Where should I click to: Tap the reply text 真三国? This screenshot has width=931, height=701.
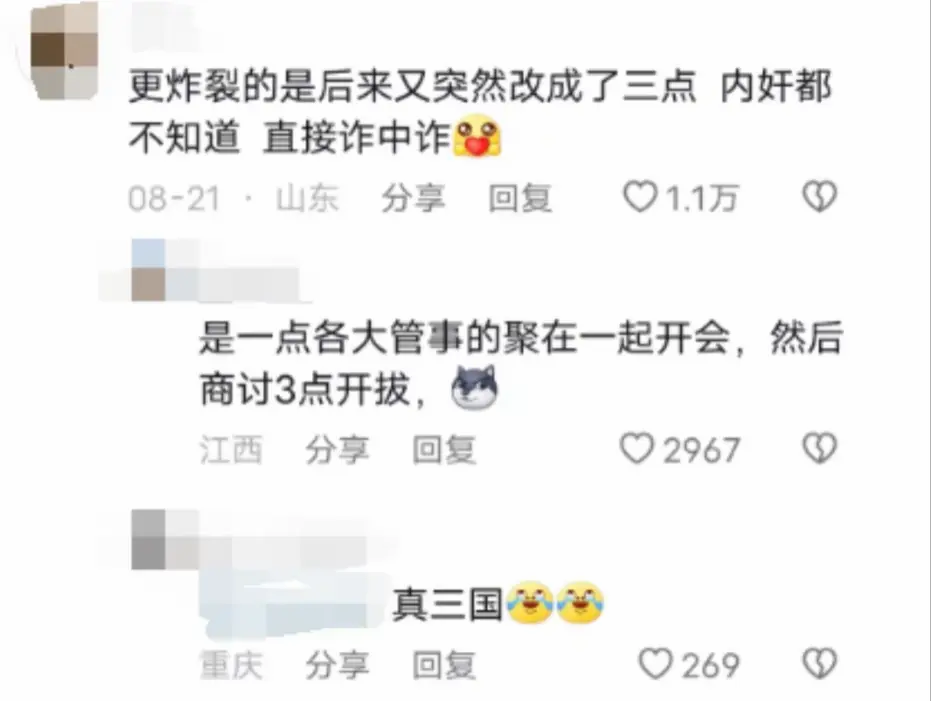point(448,604)
